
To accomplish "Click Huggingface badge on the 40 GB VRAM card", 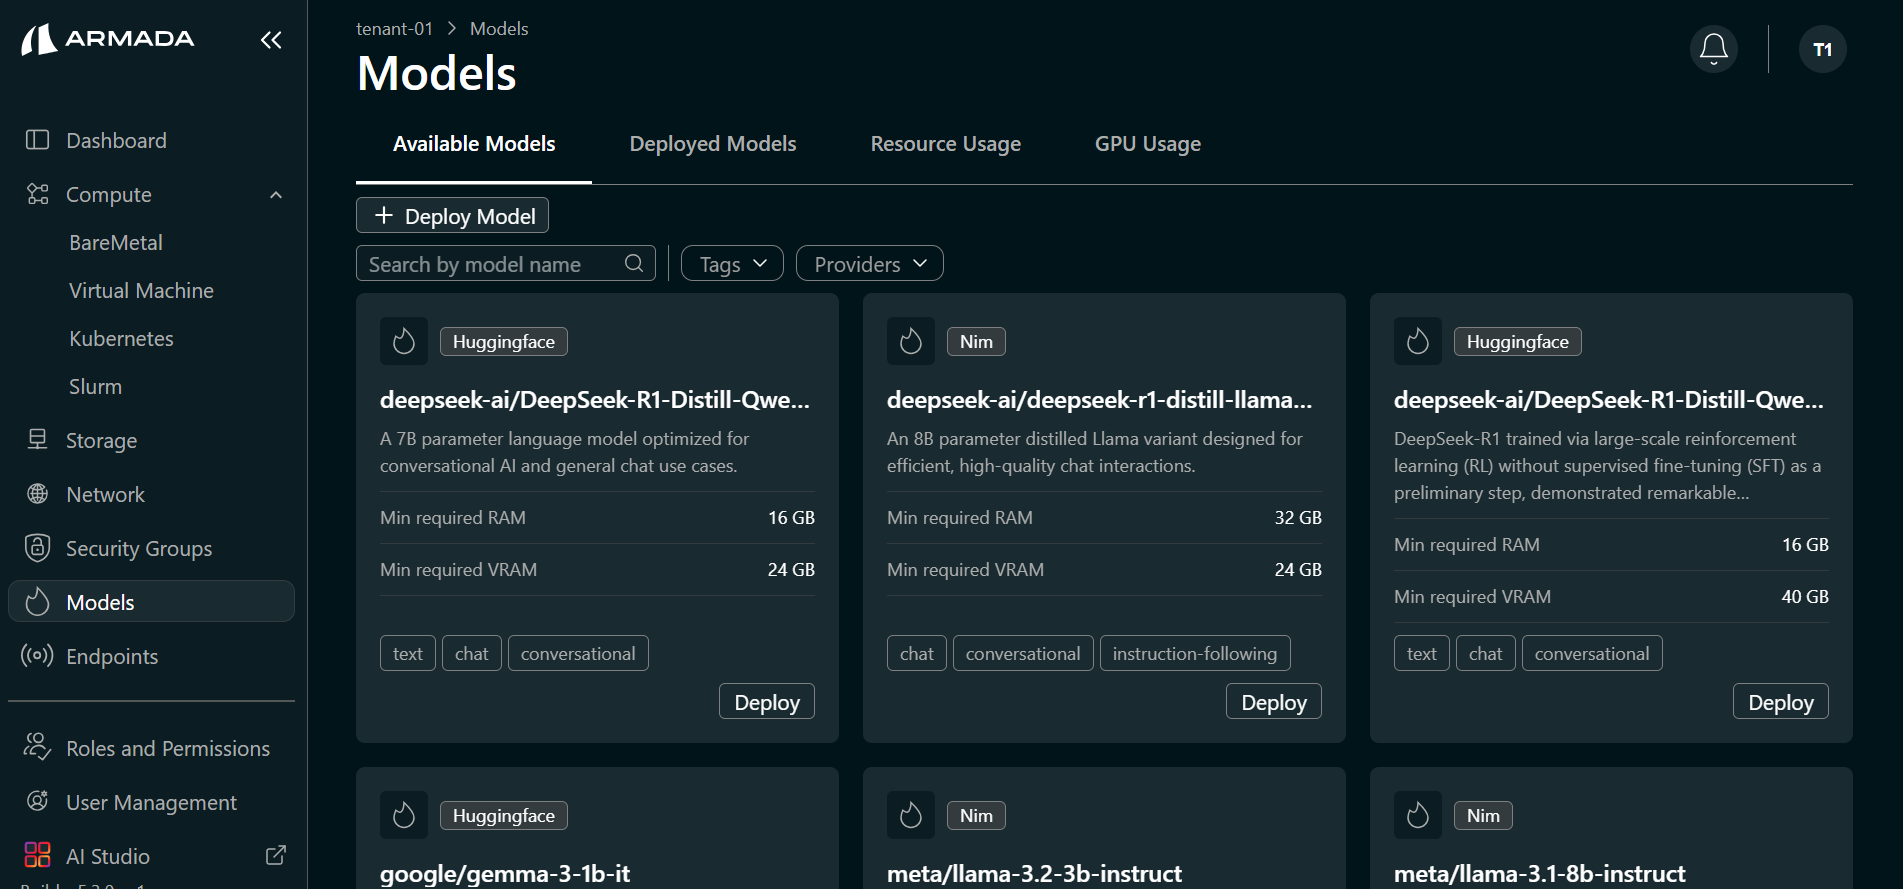I will (x=1518, y=342).
